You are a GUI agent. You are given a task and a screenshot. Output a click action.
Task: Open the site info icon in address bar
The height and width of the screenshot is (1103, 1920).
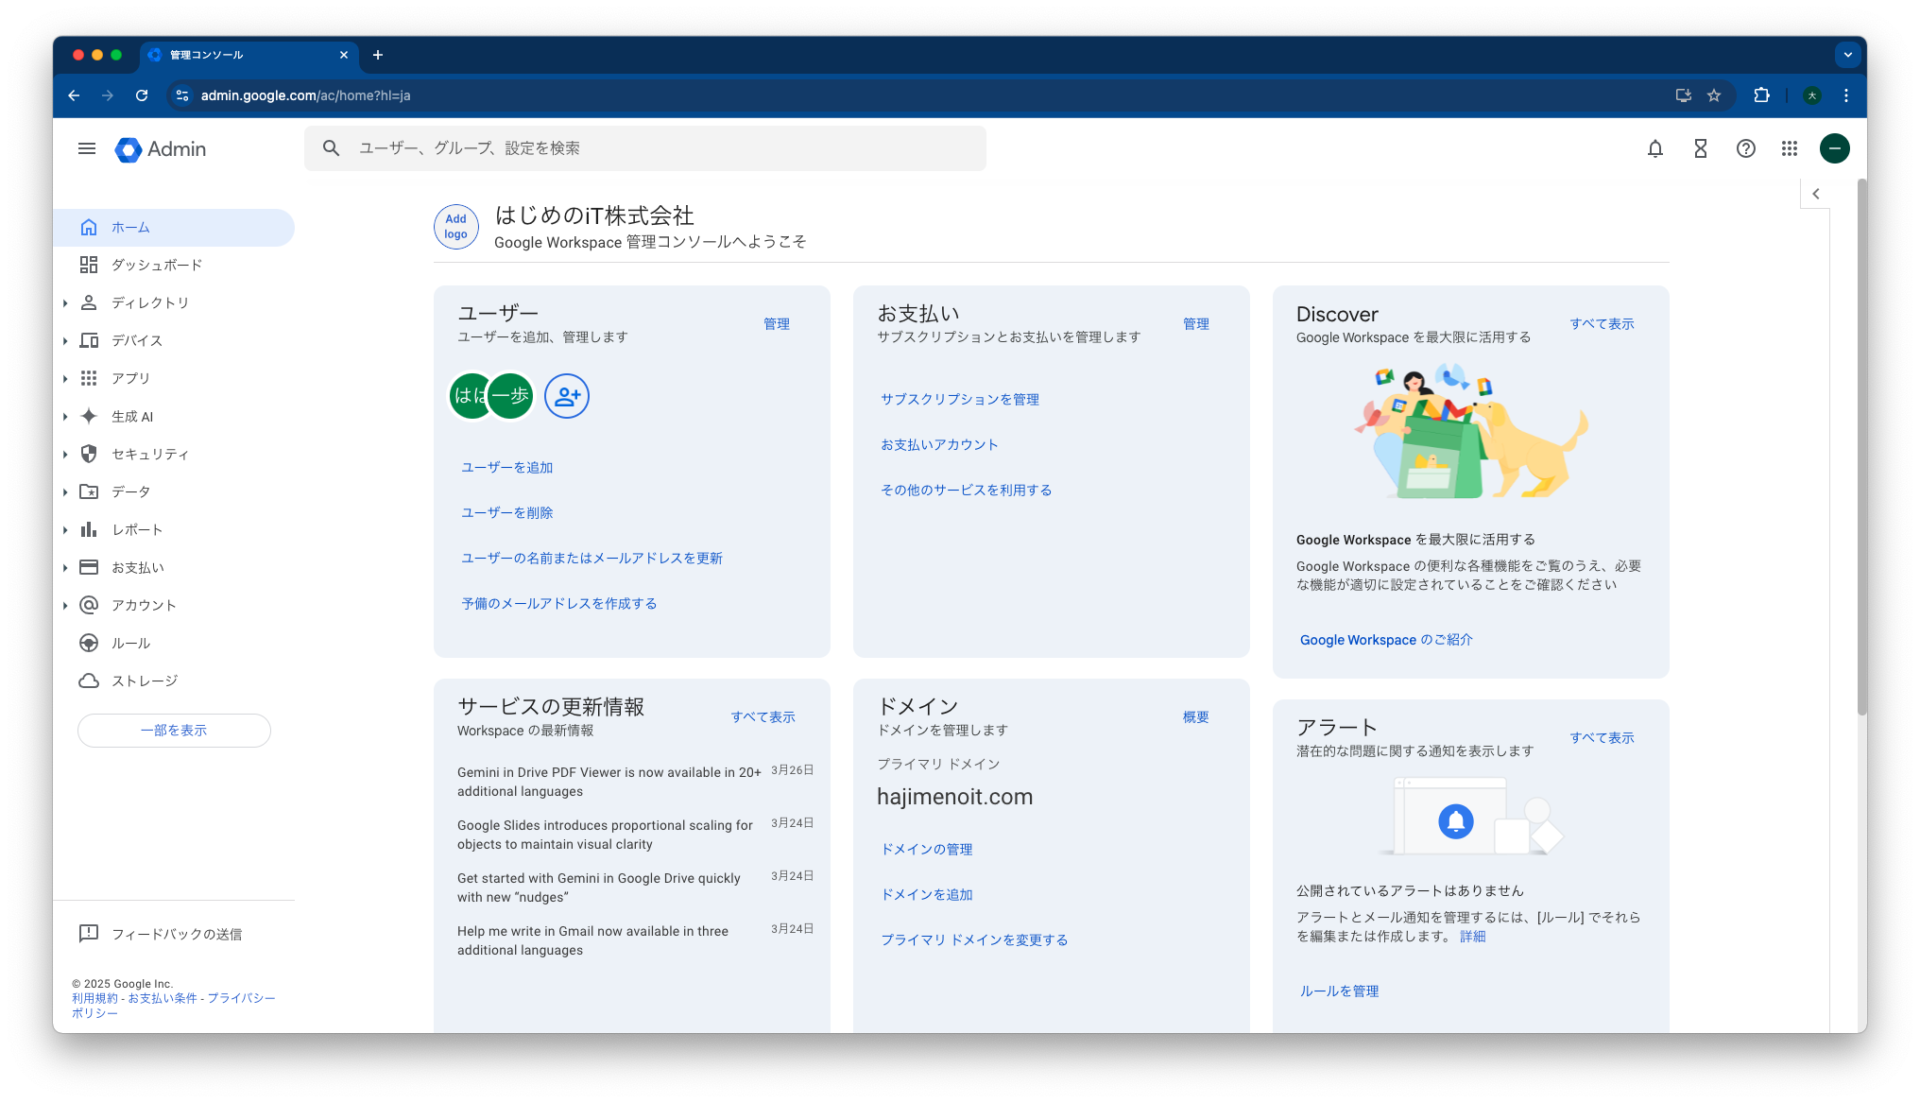click(182, 95)
